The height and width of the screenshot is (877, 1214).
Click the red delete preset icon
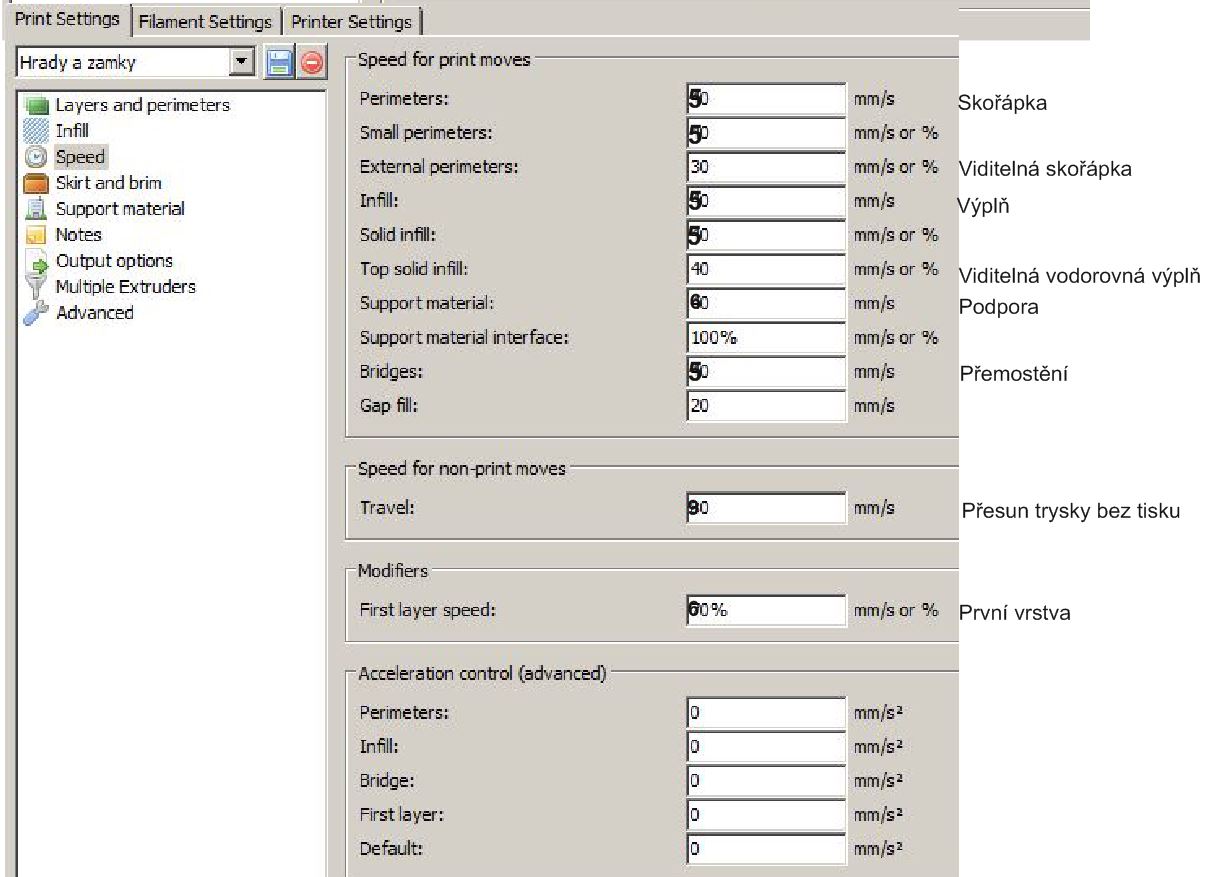pyautogui.click(x=311, y=63)
